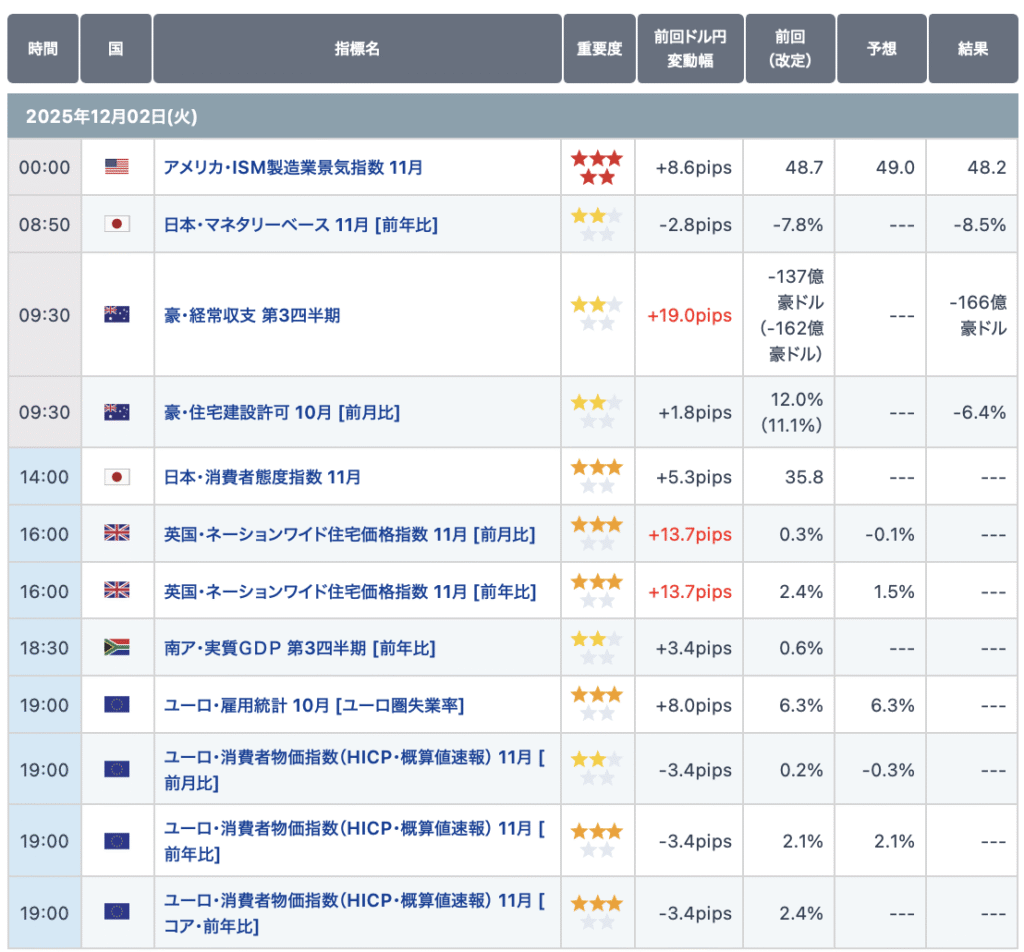Click the Japan flag in the 14:00 row
Image resolution: width=1024 pixels, height=952 pixels.
coord(116,477)
